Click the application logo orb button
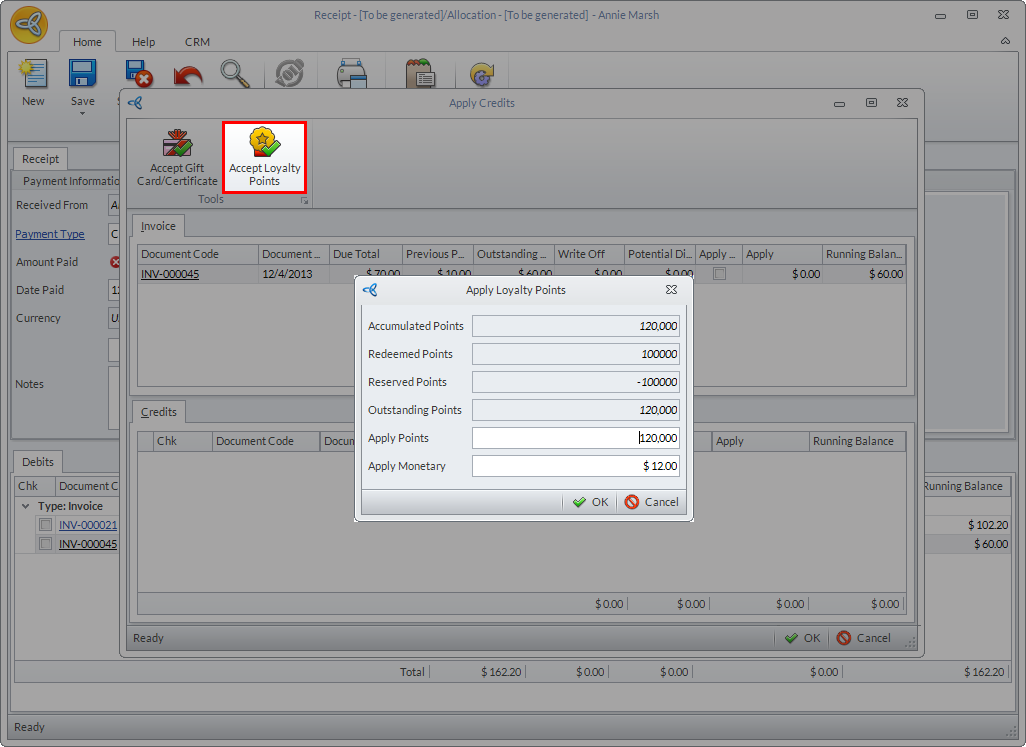The image size is (1026, 747). click(x=29, y=25)
